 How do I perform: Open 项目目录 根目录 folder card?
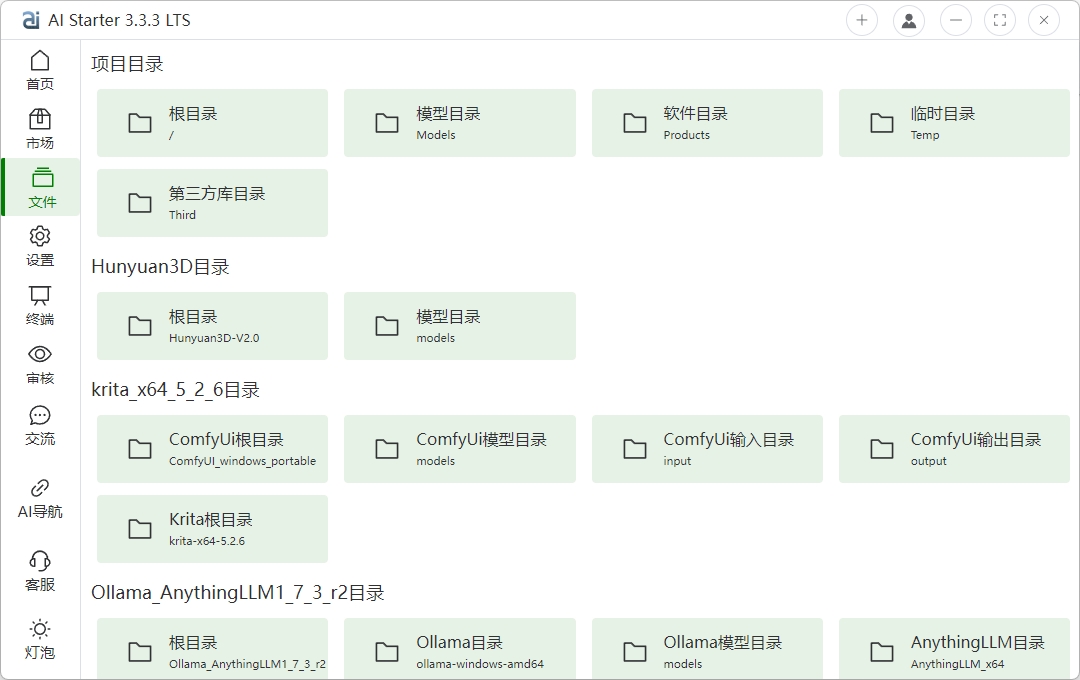click(x=212, y=123)
